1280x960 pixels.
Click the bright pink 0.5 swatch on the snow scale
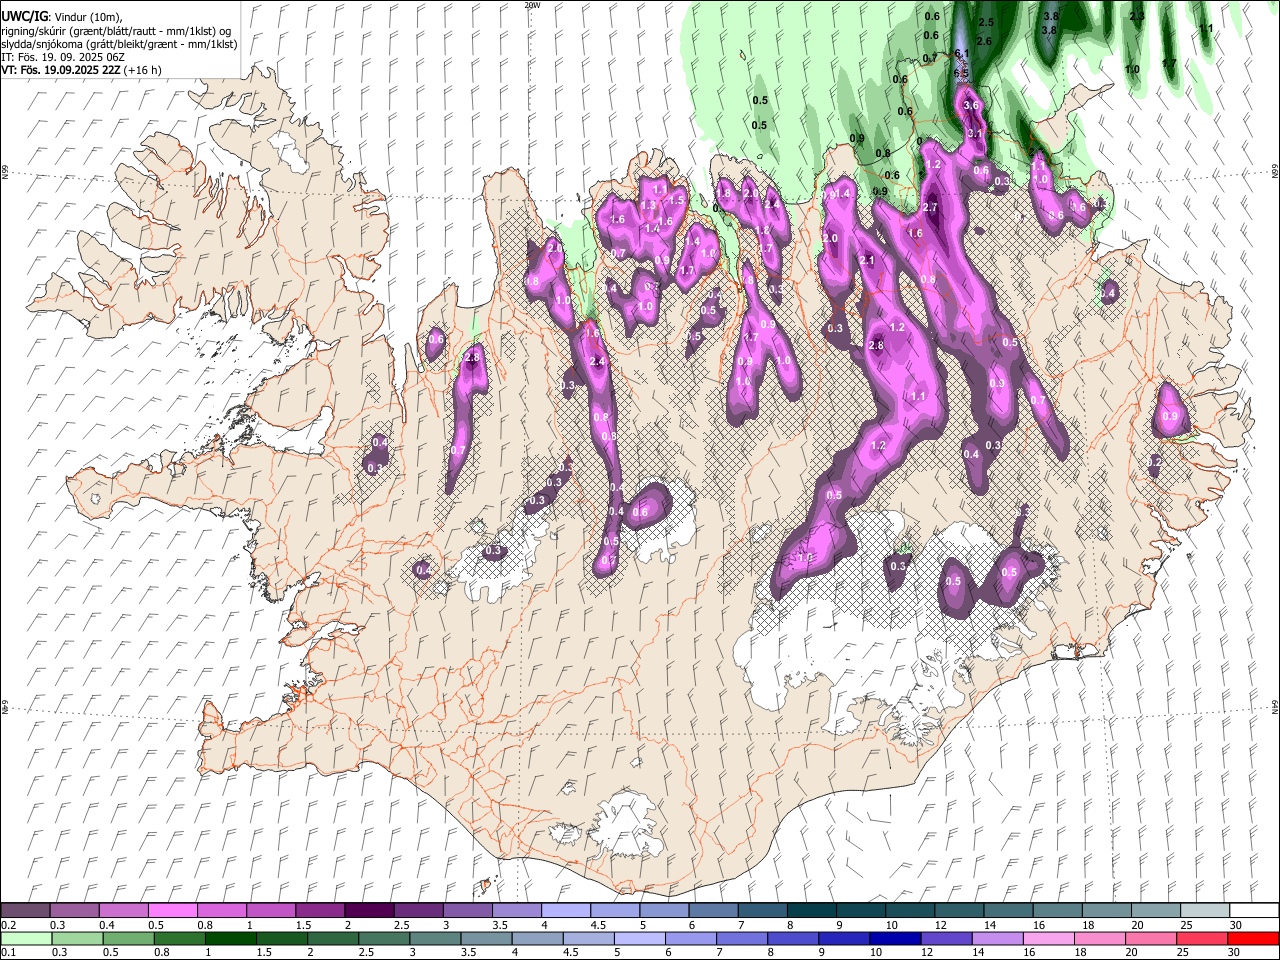[x=174, y=910]
